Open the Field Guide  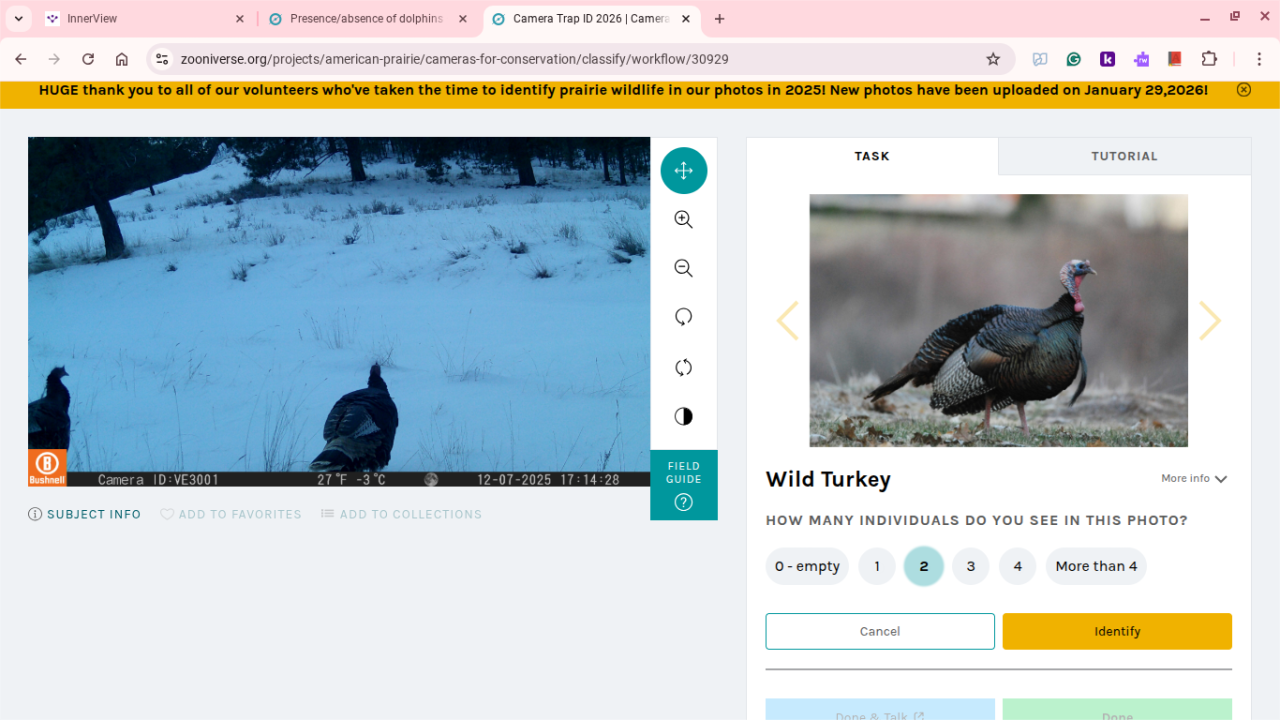(x=684, y=485)
